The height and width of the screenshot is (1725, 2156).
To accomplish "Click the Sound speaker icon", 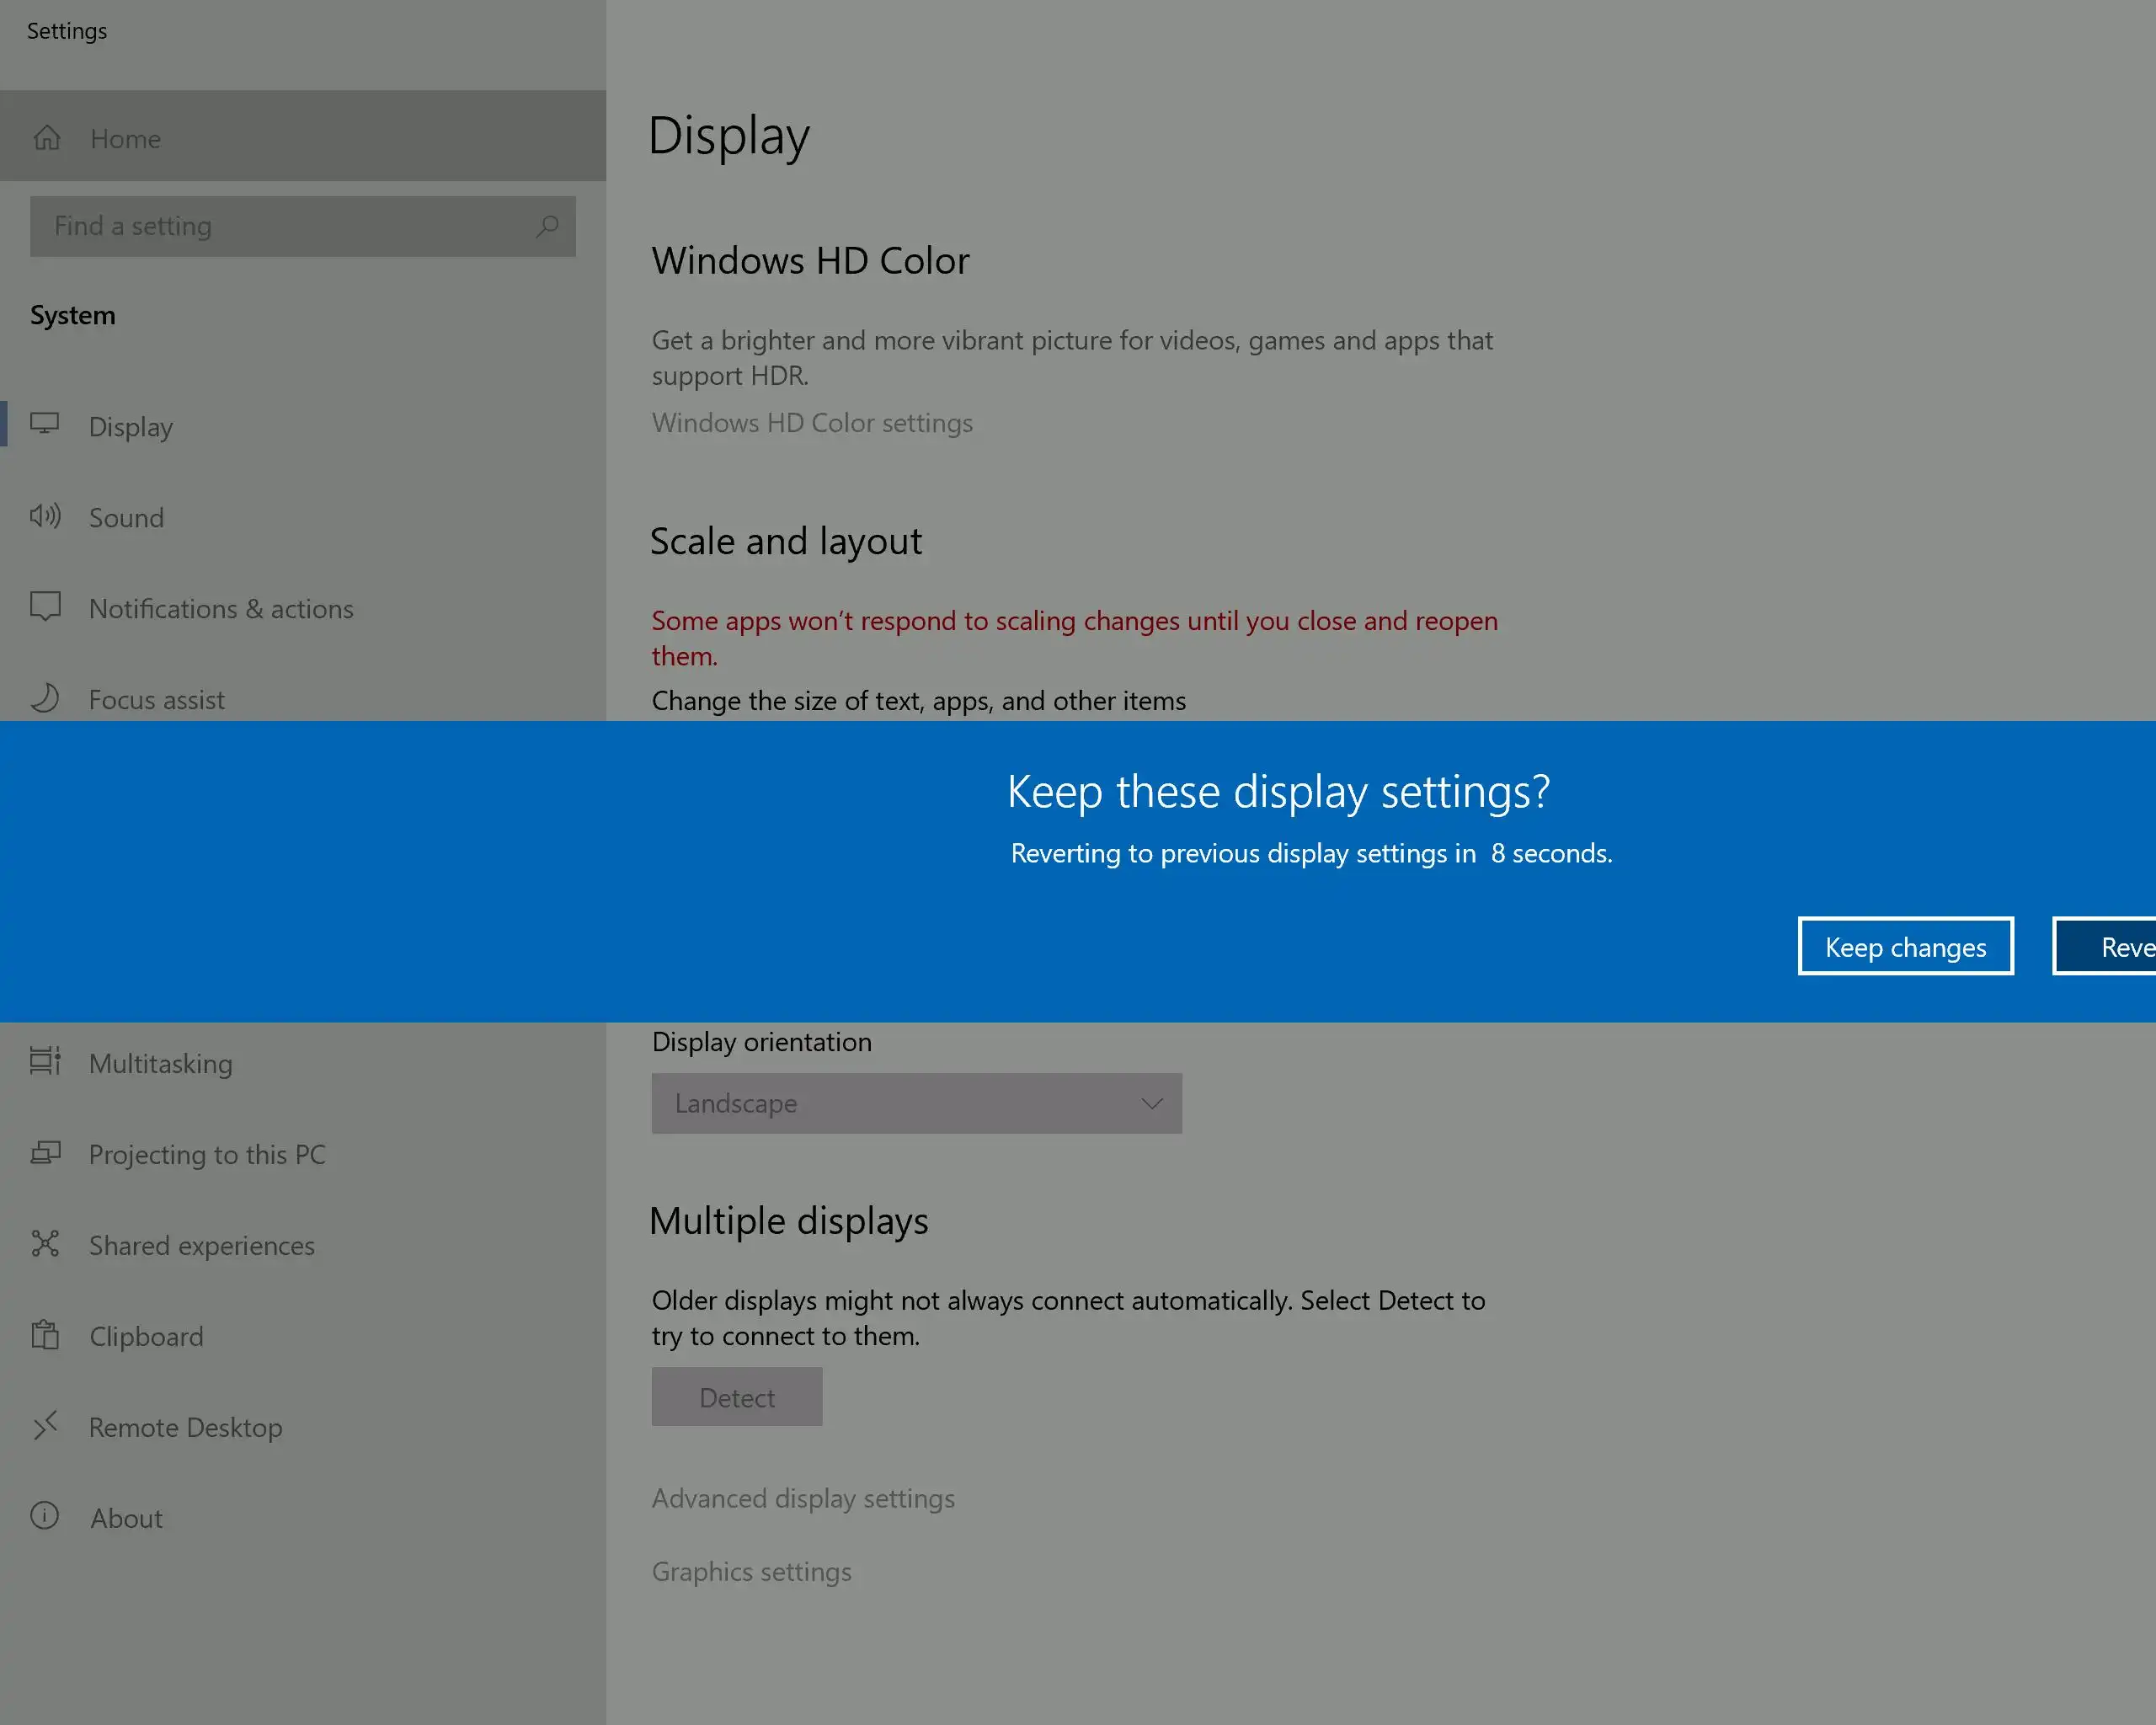I will point(45,516).
